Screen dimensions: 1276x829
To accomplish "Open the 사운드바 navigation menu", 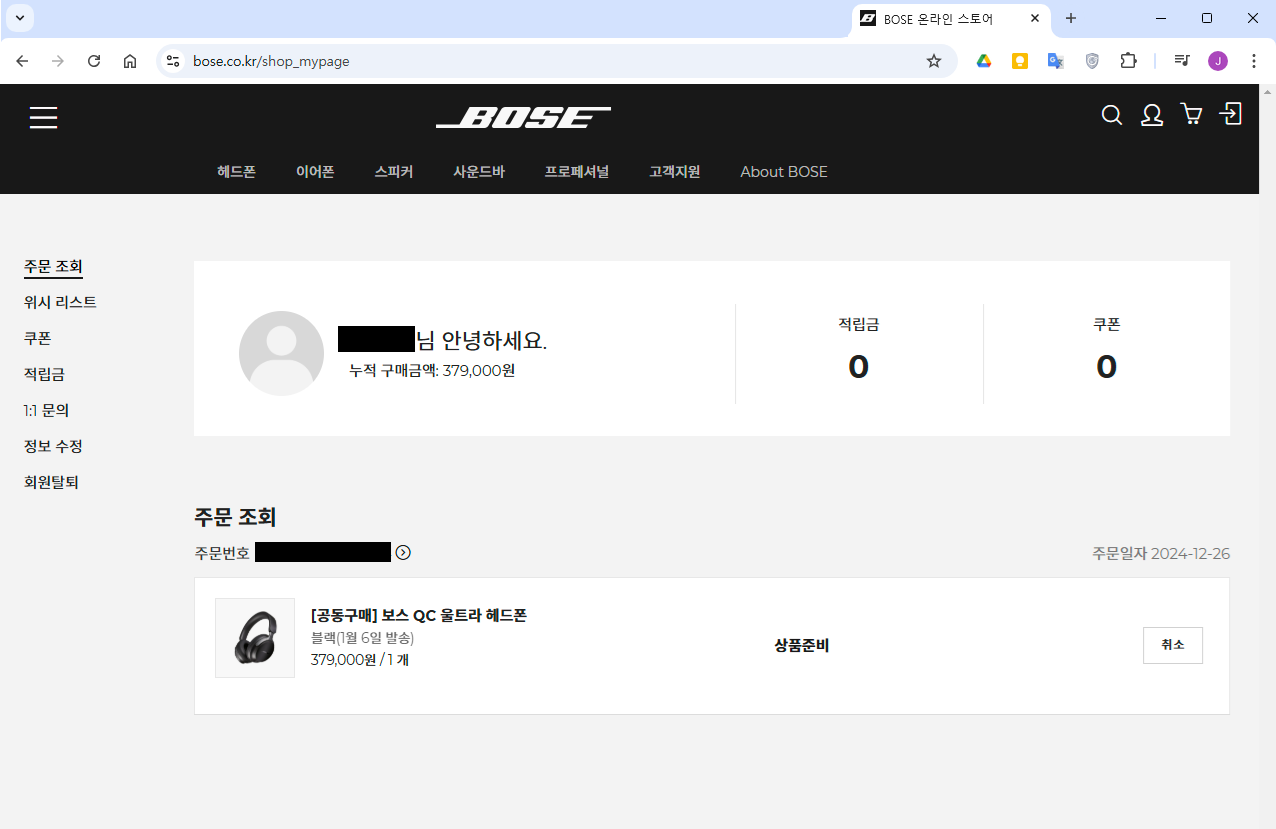I will click(x=479, y=171).
